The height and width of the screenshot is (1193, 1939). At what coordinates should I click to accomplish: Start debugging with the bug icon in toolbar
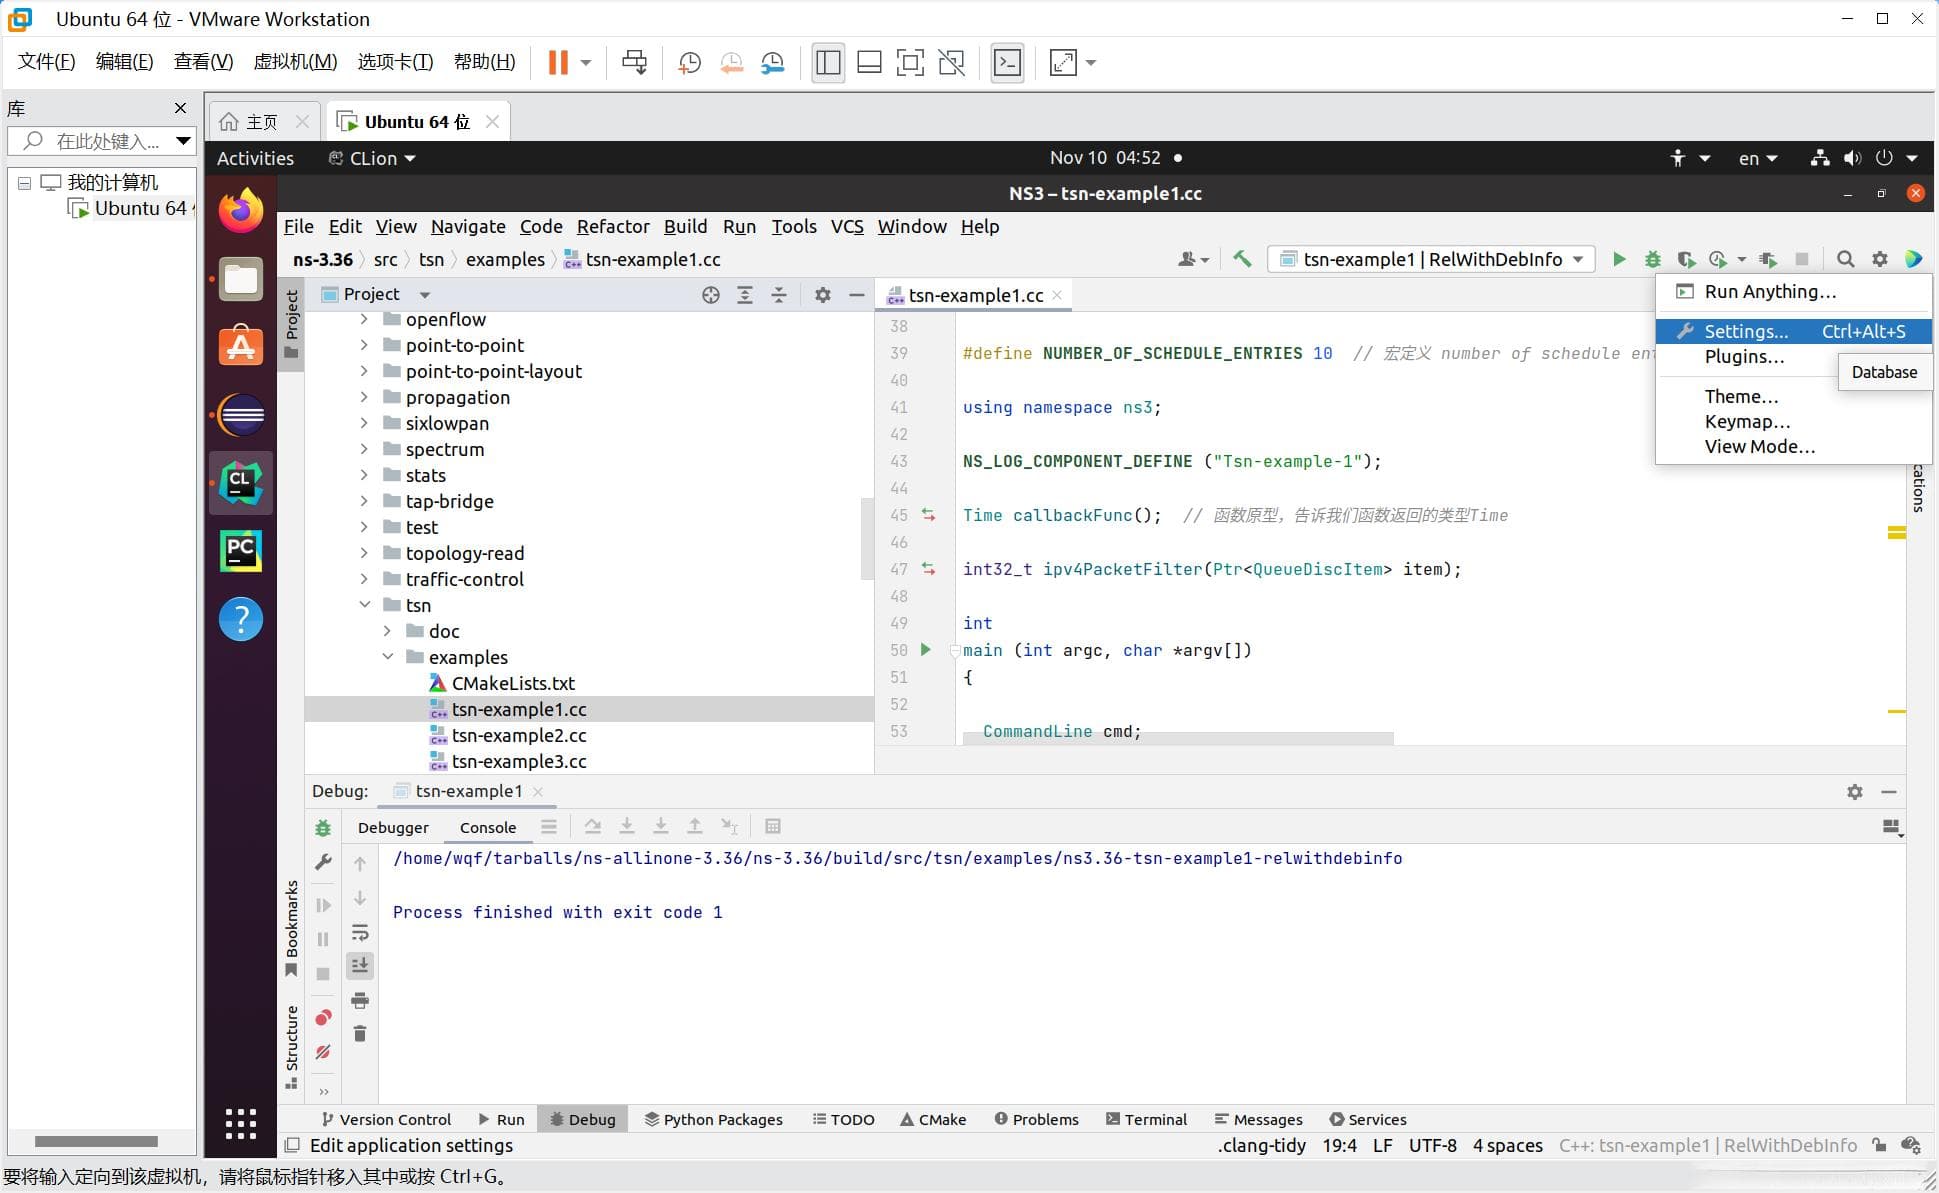(x=1652, y=259)
